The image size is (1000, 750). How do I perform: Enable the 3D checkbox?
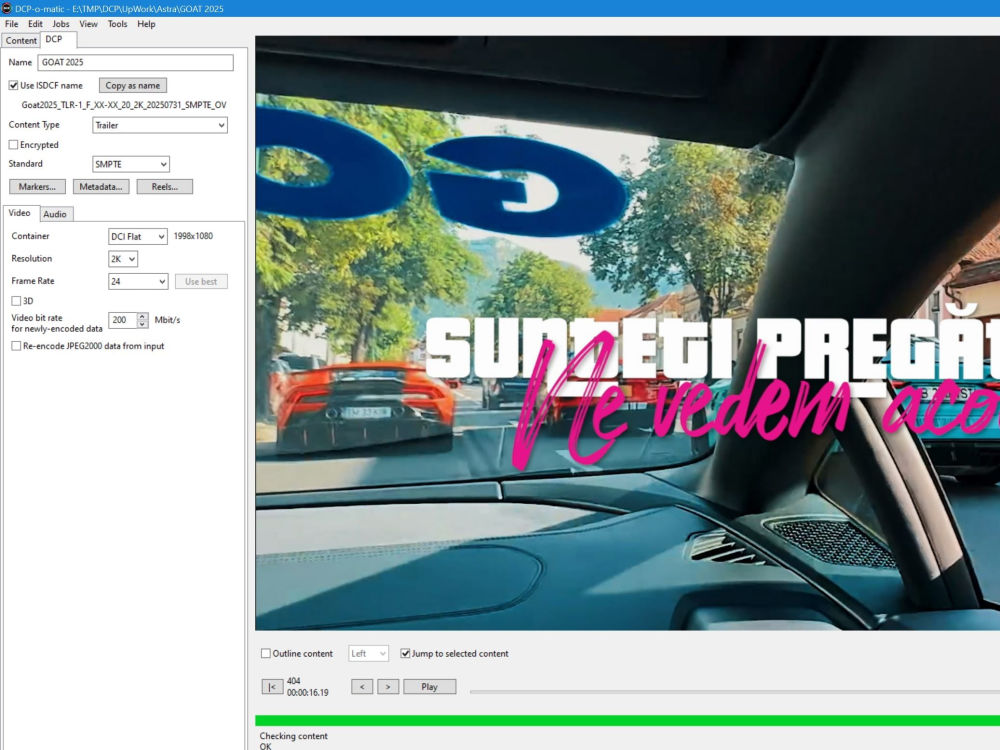pos(16,301)
